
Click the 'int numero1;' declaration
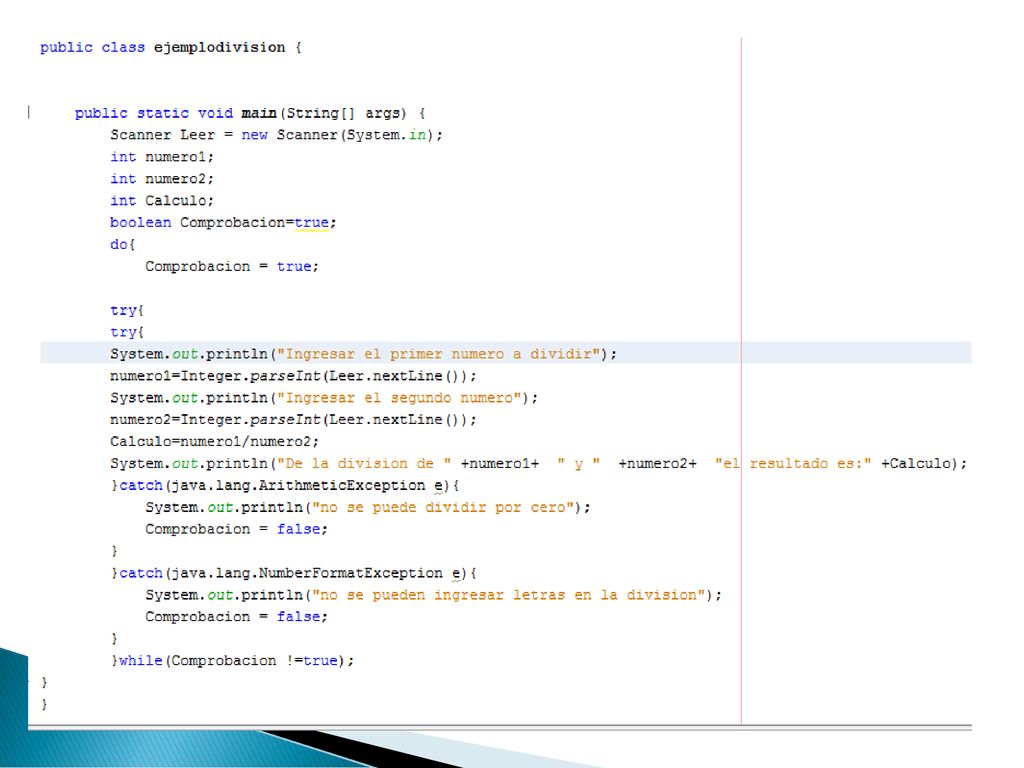[x=162, y=157]
